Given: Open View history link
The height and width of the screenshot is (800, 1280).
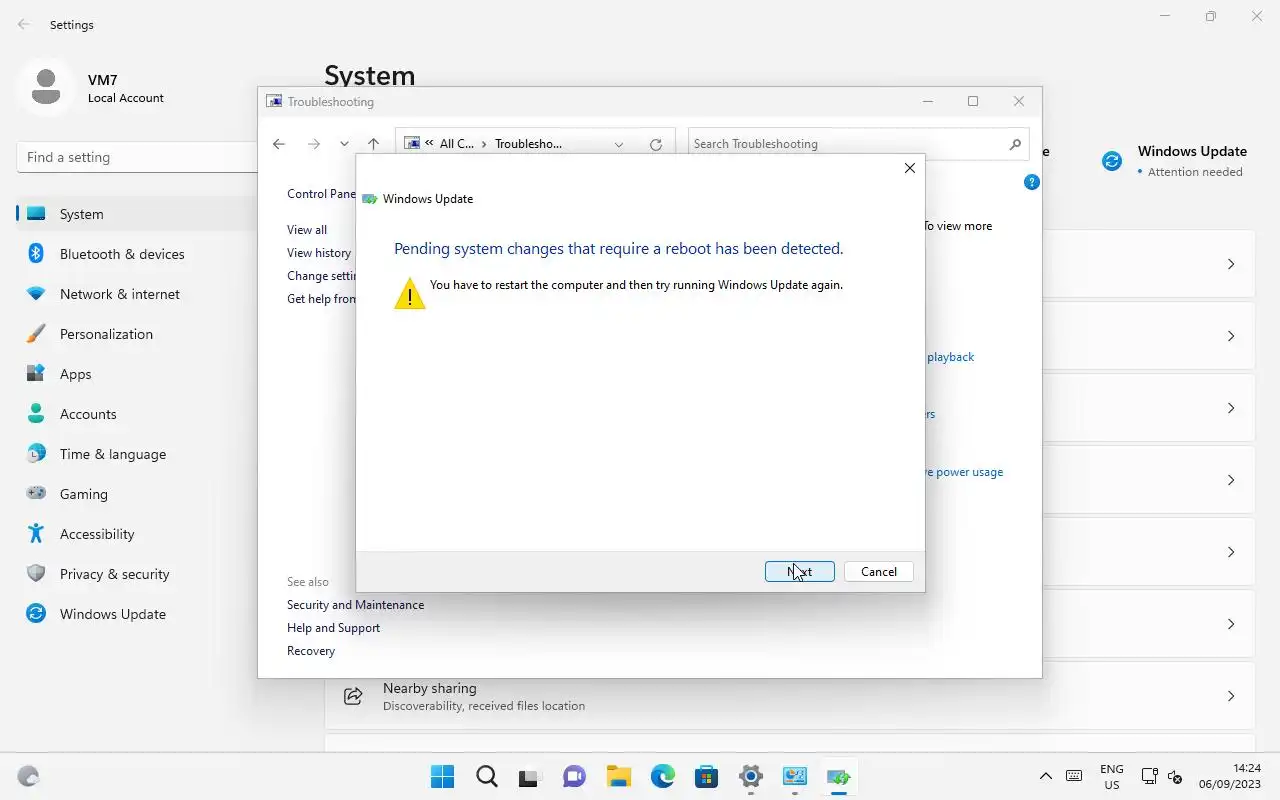Looking at the screenshot, I should pos(319,253).
